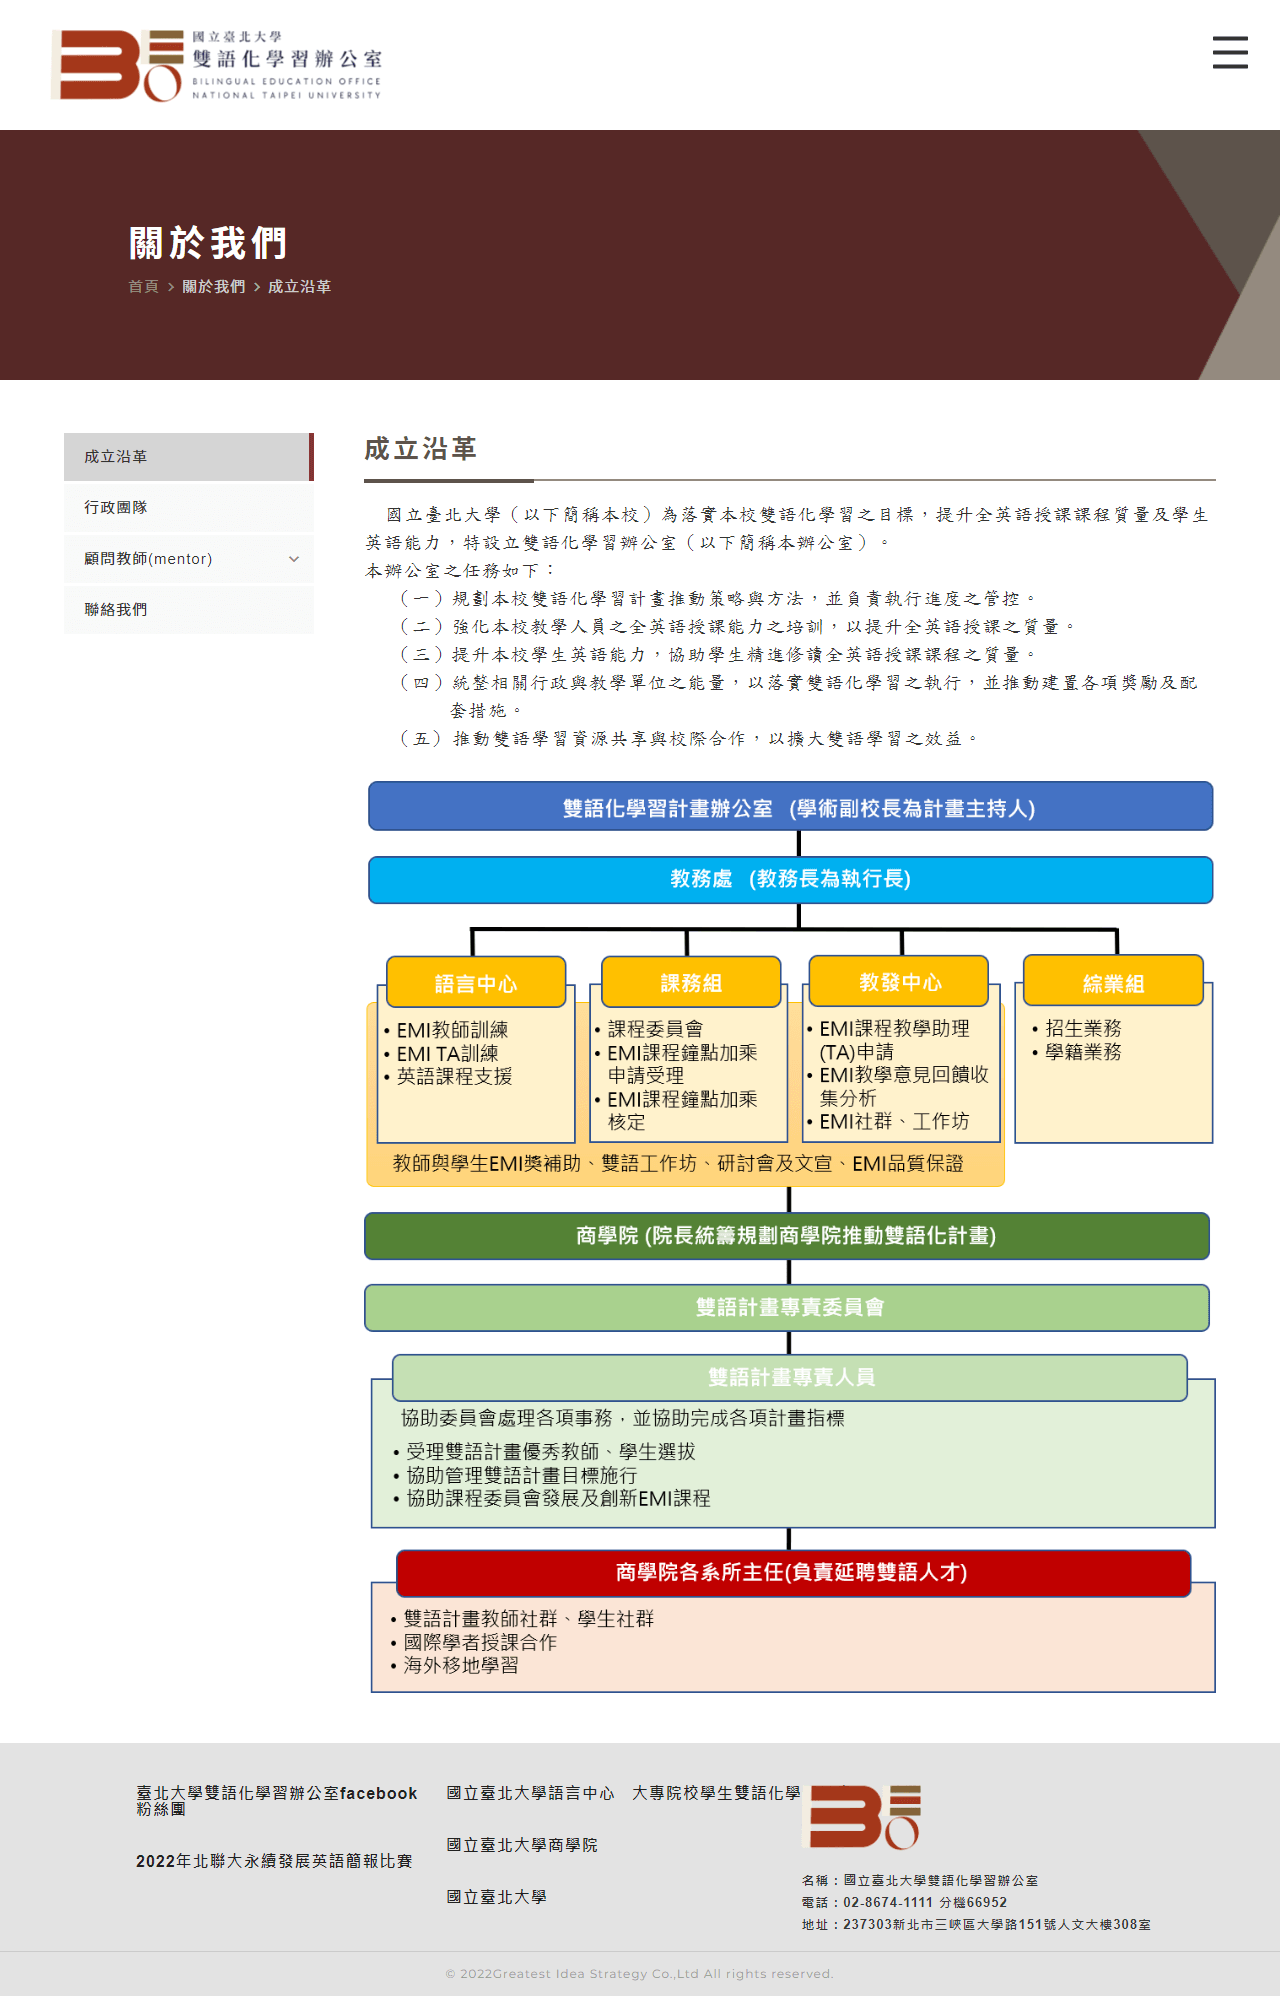1280x1996 pixels.
Task: Click the 雙語計畫專責人員 chart box
Action: coord(790,1378)
